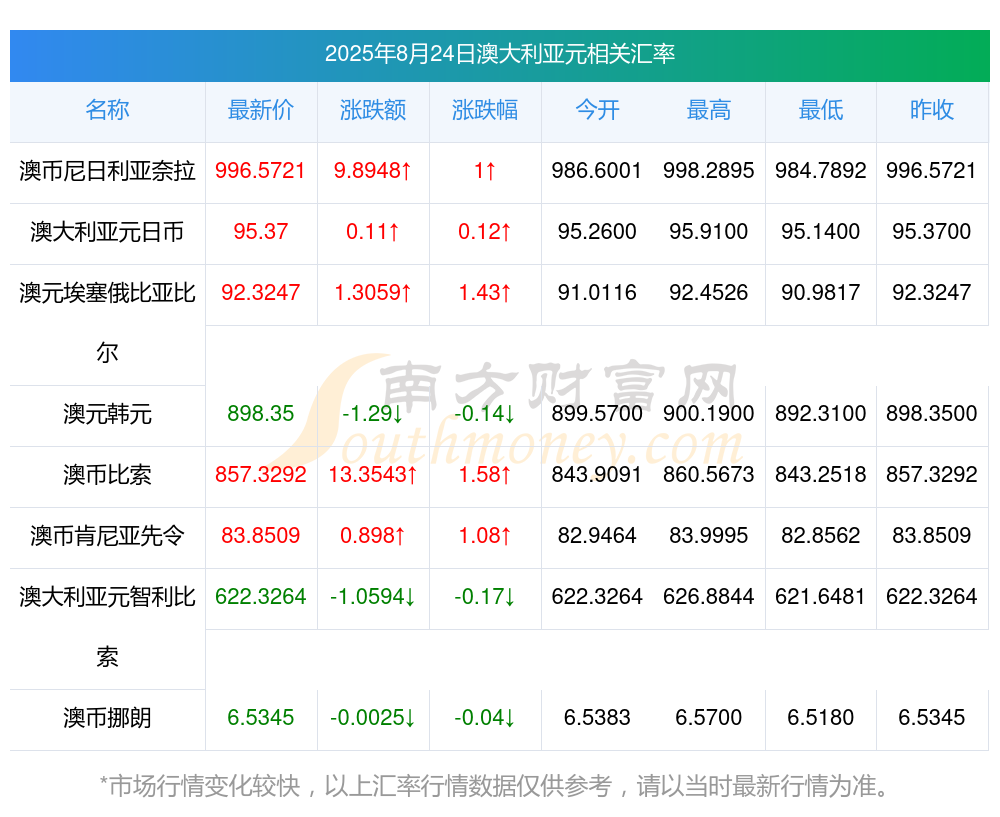Click low value 892.3100
The image size is (1000, 817).
821,413
